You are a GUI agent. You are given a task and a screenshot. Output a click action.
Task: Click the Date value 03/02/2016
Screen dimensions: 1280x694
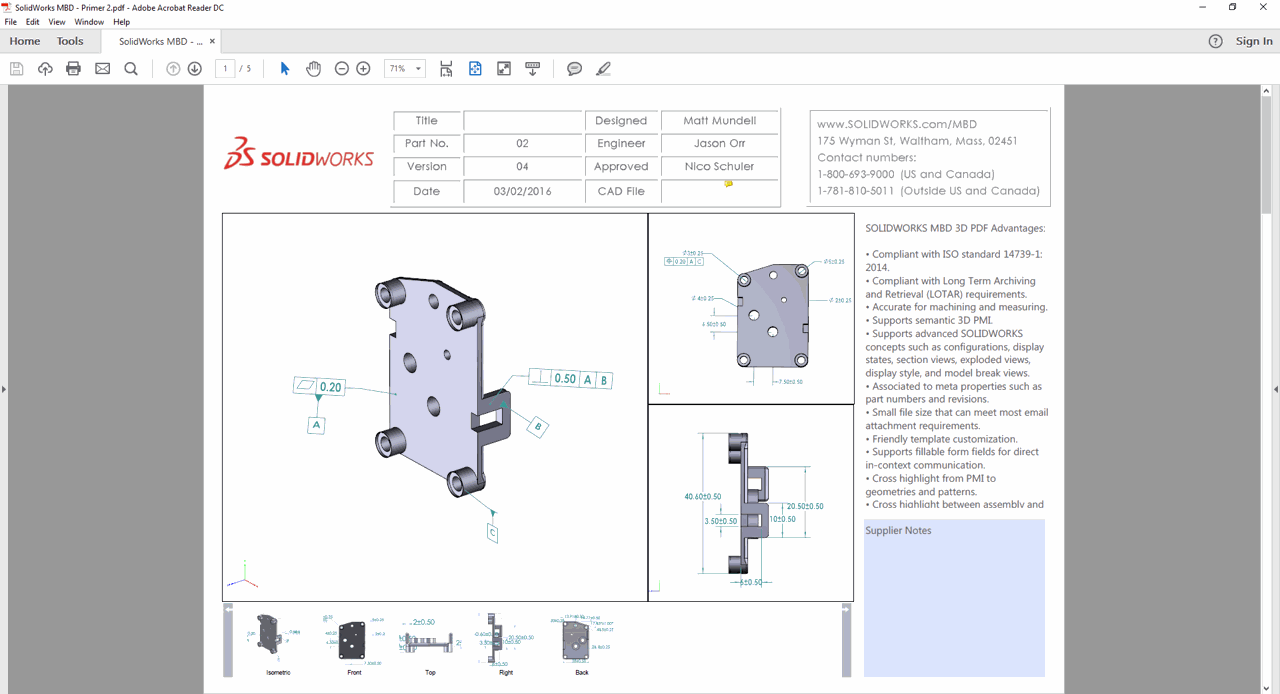(x=523, y=191)
